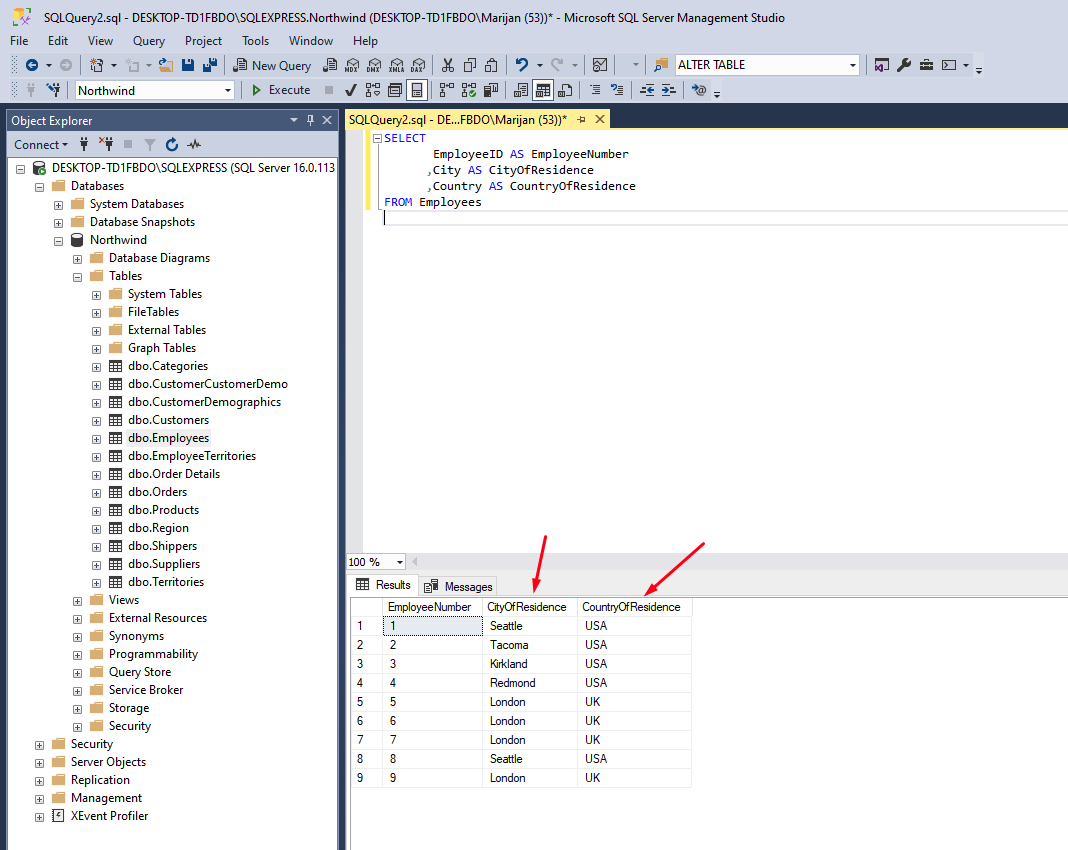Click Comment Out Selected Lines icon
The height and width of the screenshot is (850, 1068).
tap(595, 90)
